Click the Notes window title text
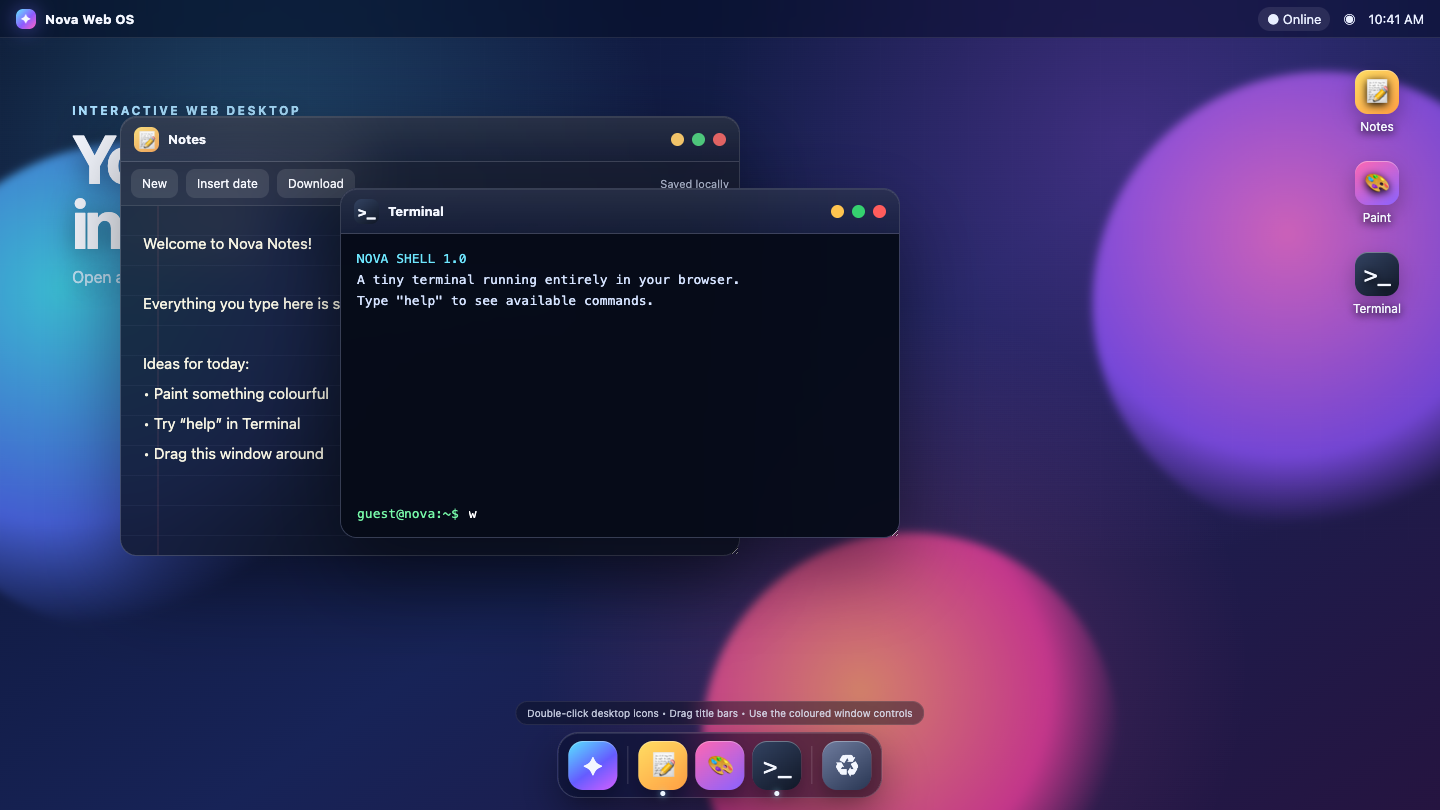 (187, 140)
